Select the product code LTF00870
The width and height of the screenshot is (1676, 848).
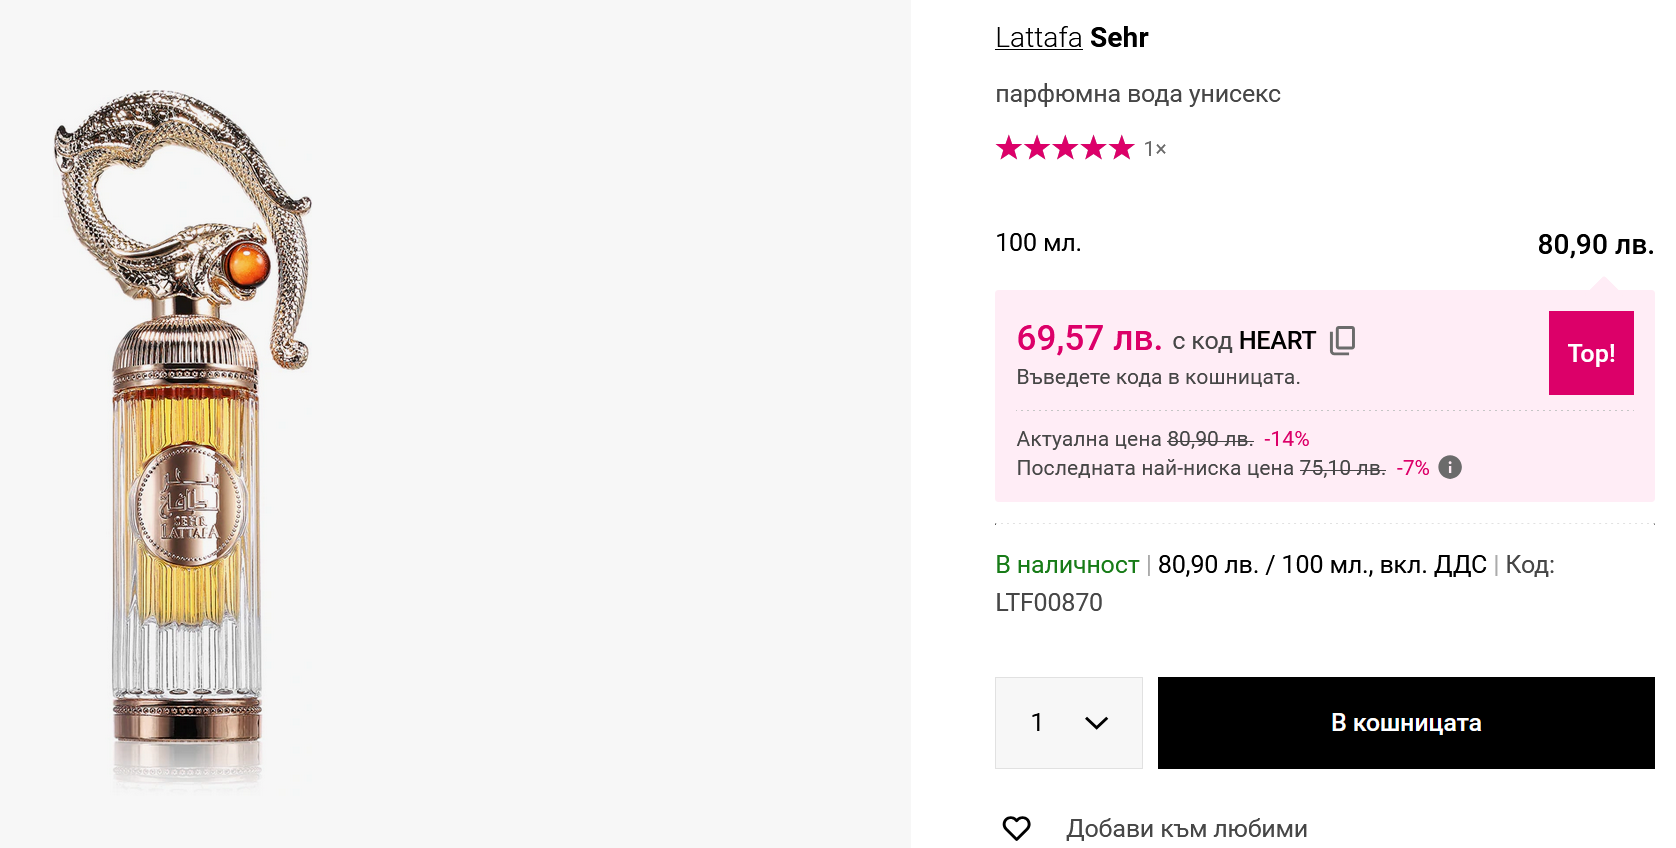[x=1049, y=602]
